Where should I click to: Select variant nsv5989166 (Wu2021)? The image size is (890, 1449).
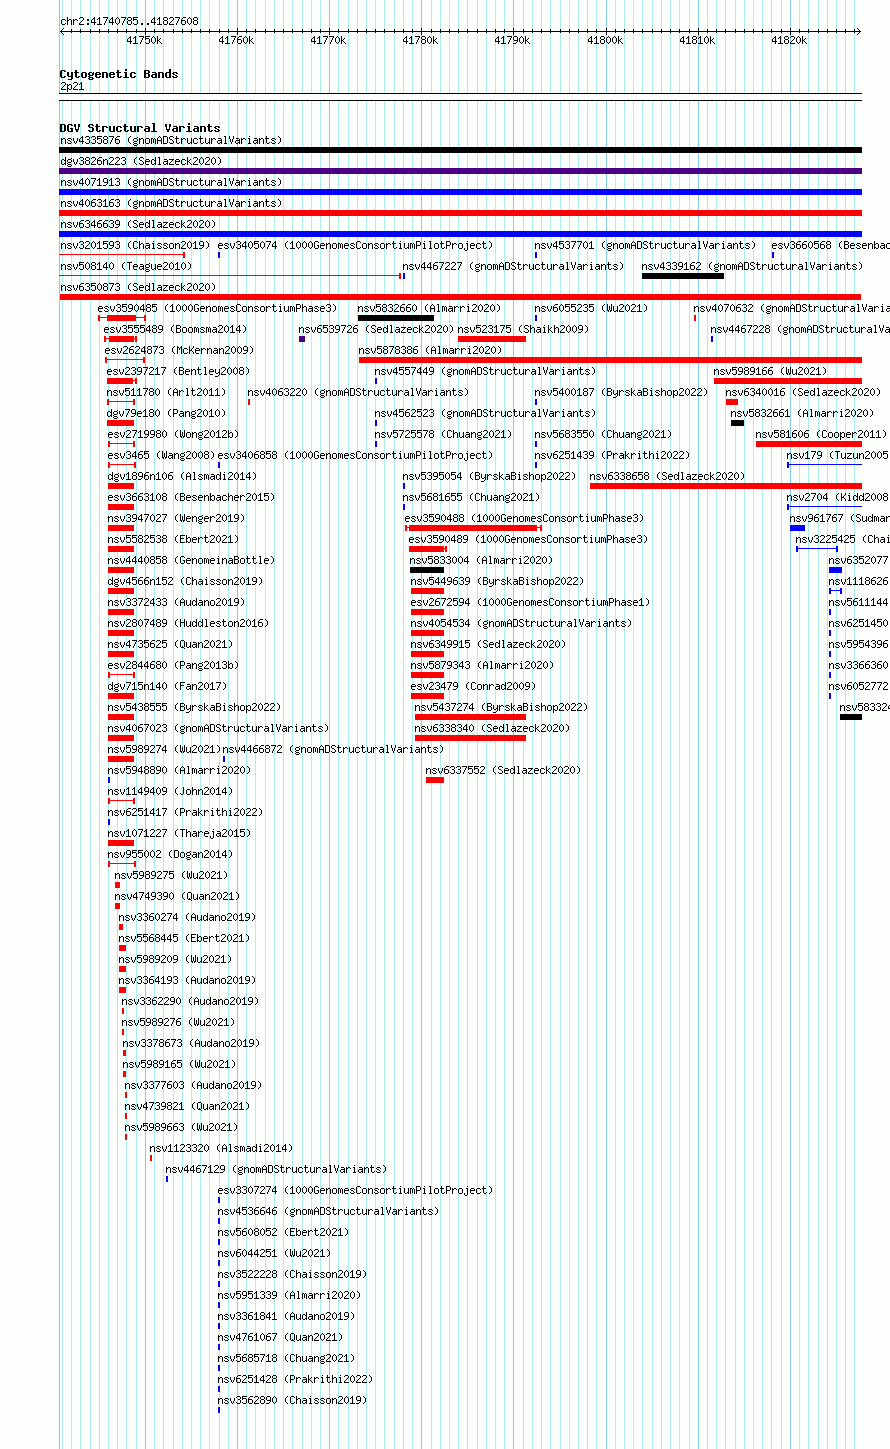click(x=771, y=371)
